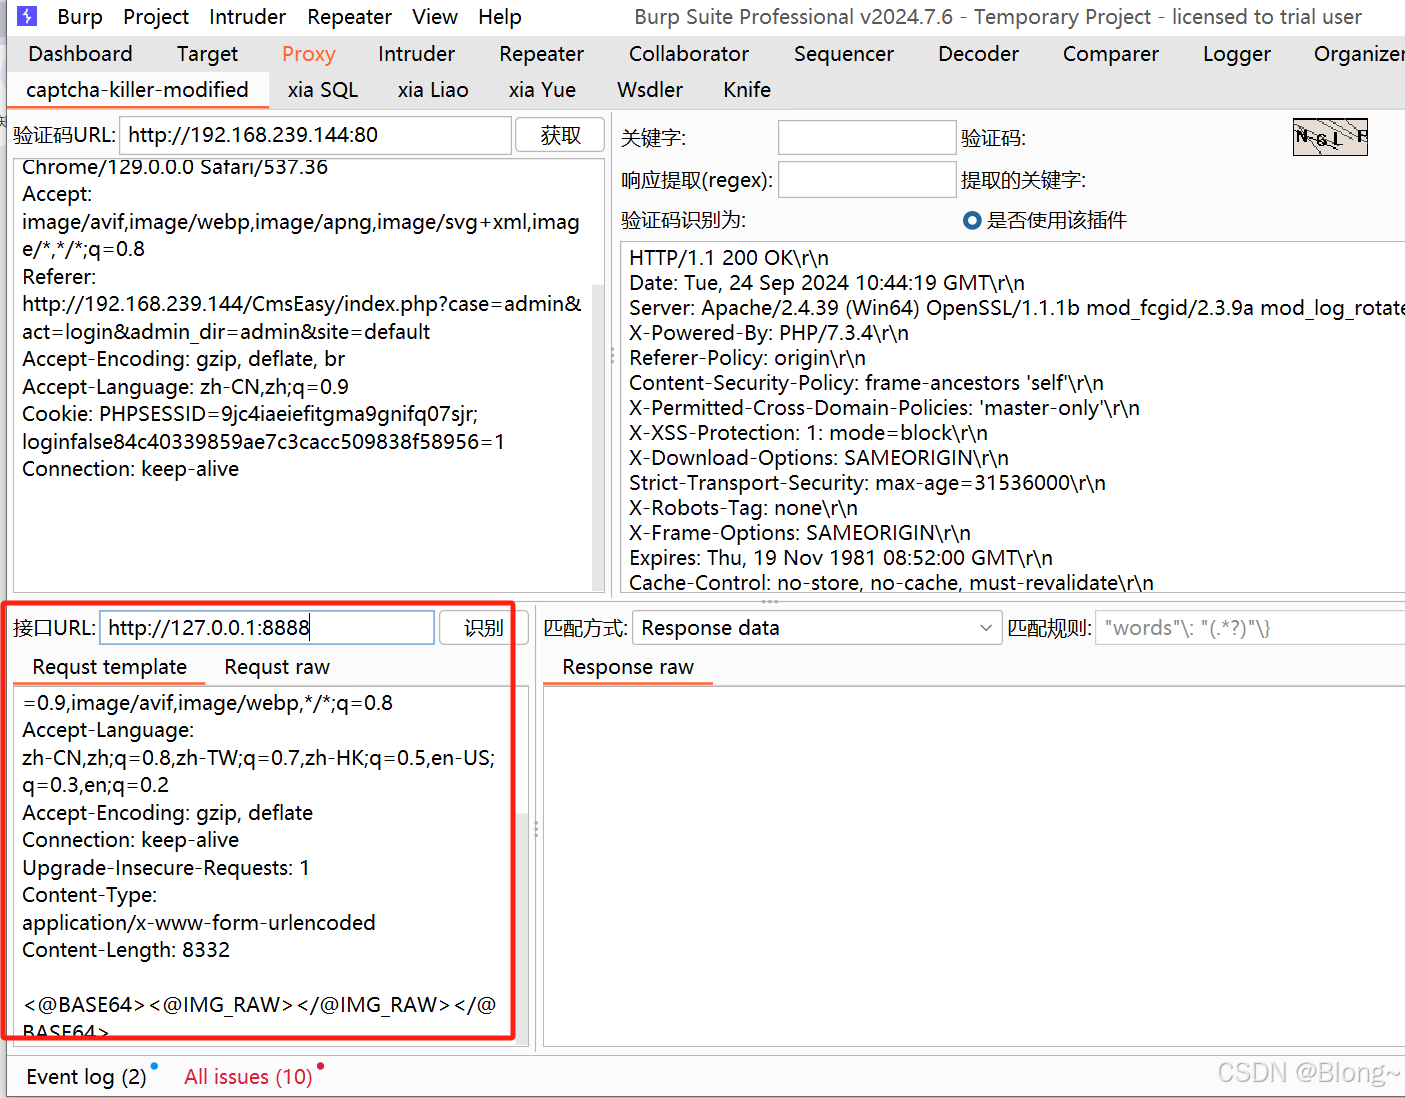This screenshot has height=1098, width=1405.
Task: Switch to the Target tab
Action: tap(207, 54)
